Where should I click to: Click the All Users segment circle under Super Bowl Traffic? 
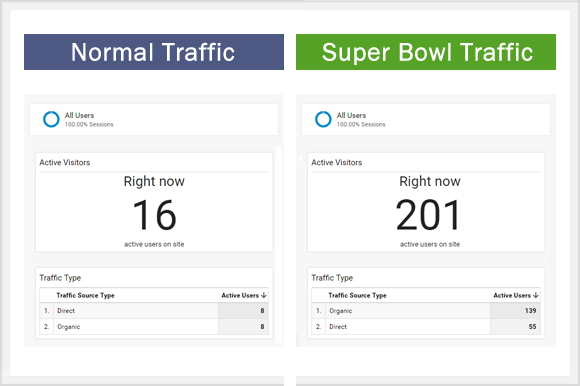323,119
